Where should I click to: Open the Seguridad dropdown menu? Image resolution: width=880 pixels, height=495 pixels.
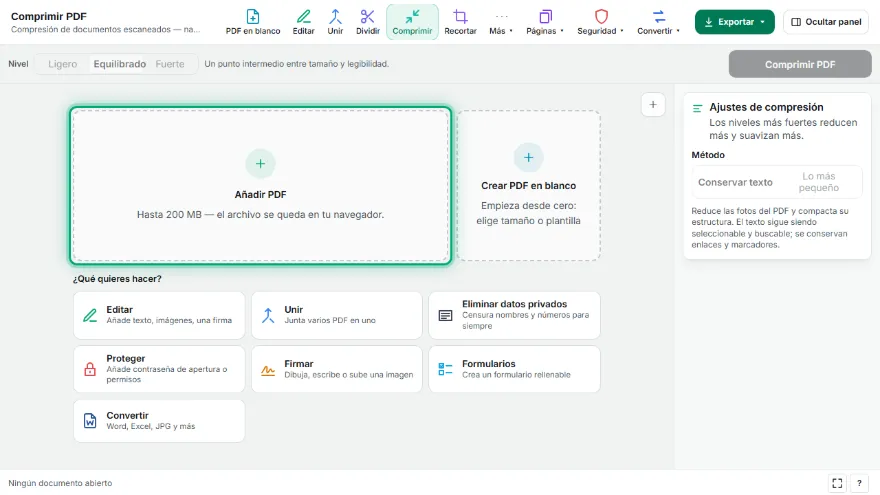[x=600, y=22]
